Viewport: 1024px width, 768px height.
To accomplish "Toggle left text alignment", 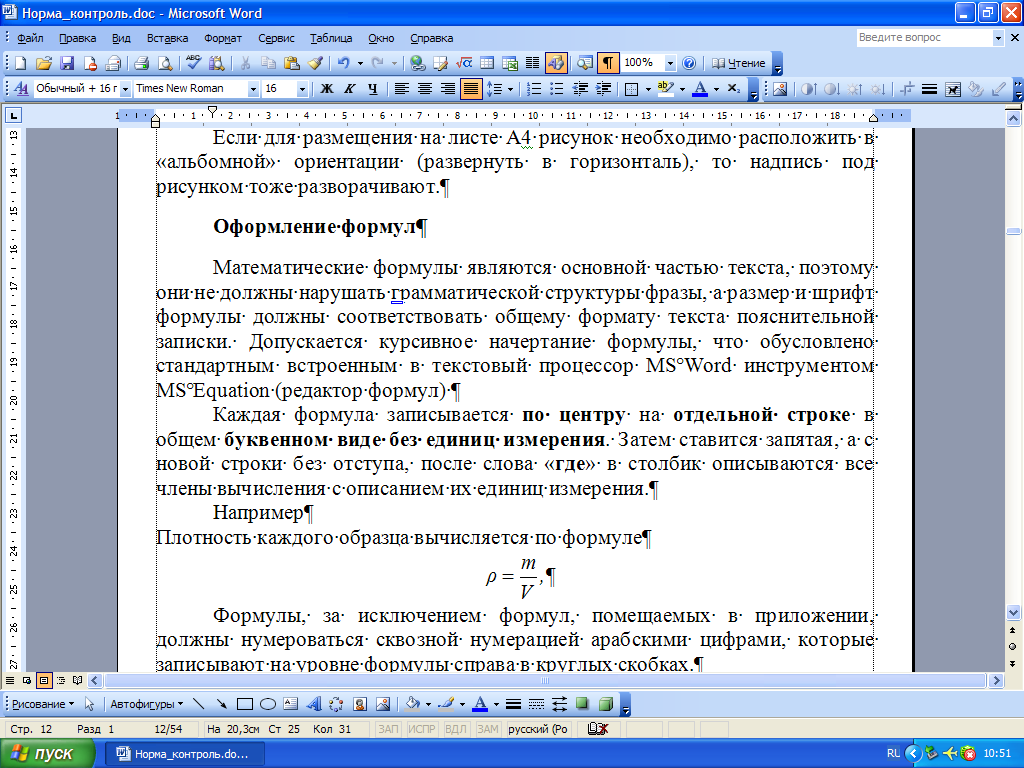I will point(402,89).
